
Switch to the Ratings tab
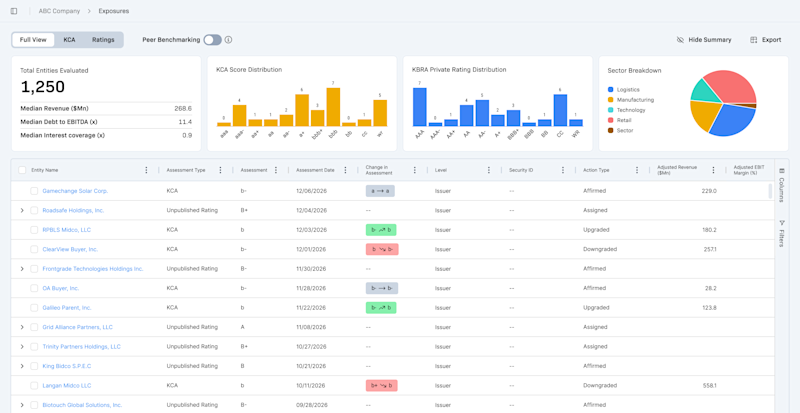pos(103,40)
